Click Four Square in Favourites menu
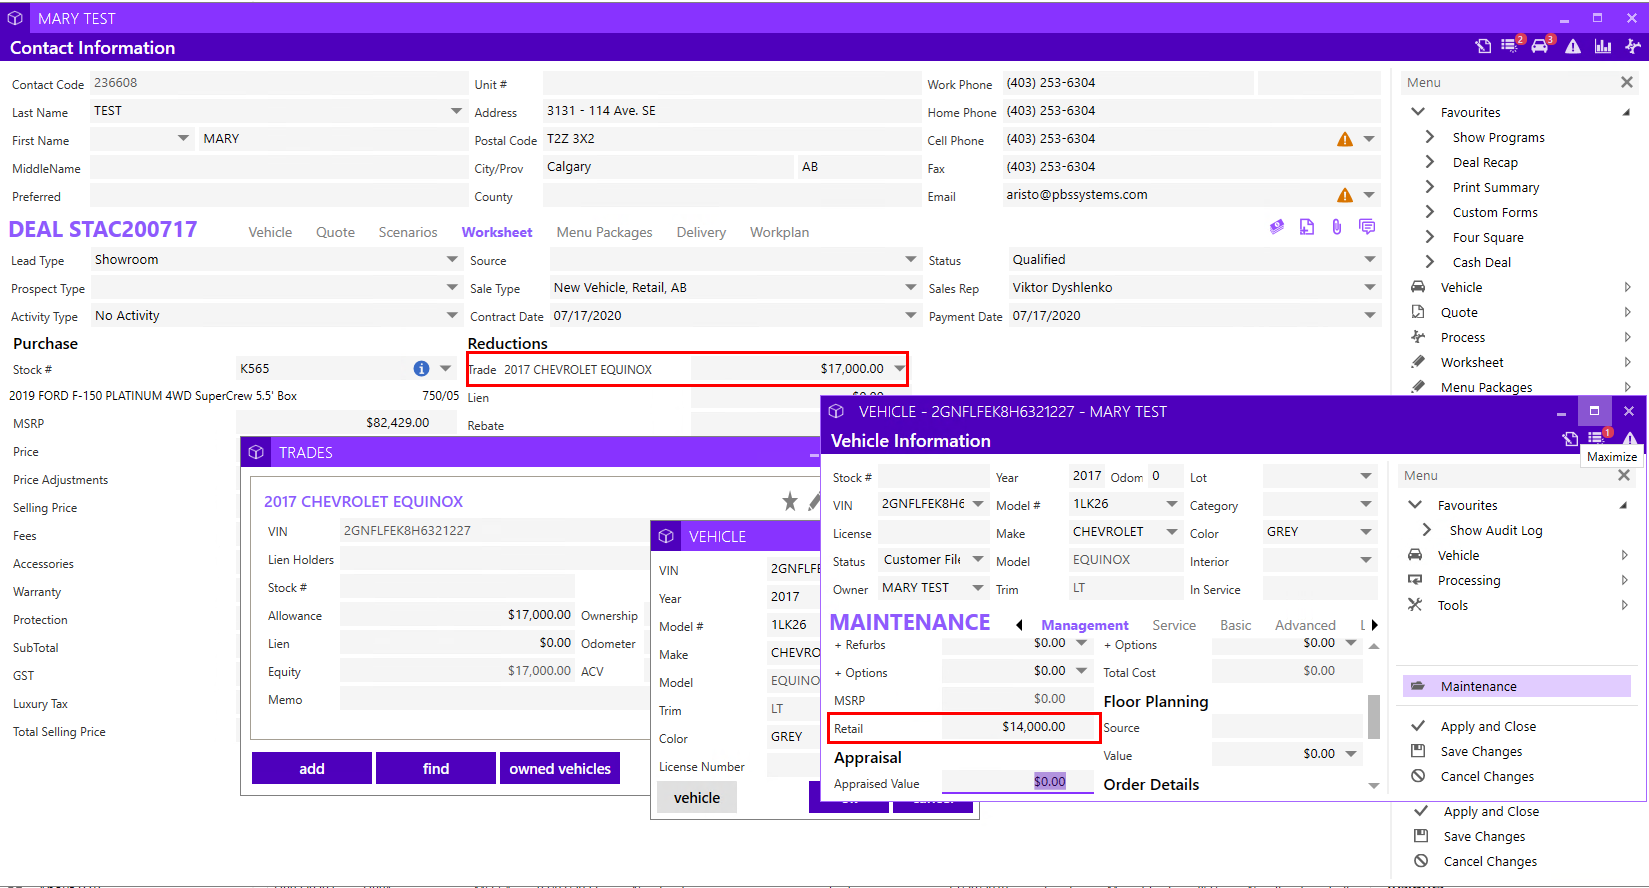1649x888 pixels. point(1488,237)
